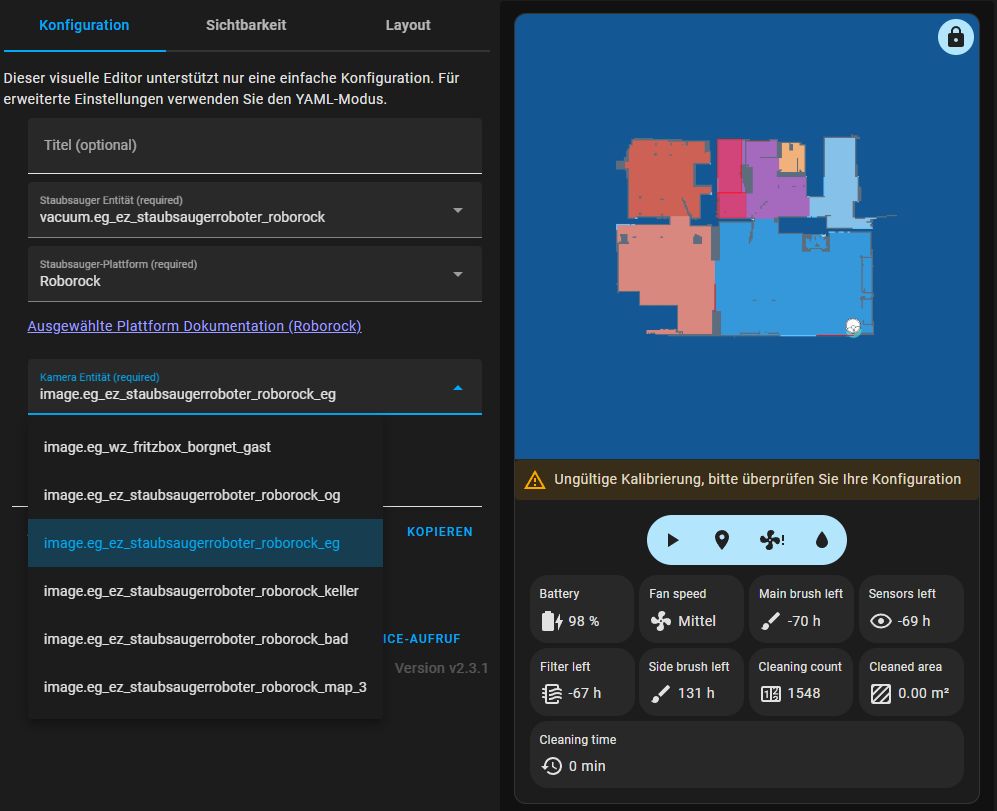This screenshot has width=997, height=811.
Task: Click the Sensors left eye tile
Action: (911, 608)
